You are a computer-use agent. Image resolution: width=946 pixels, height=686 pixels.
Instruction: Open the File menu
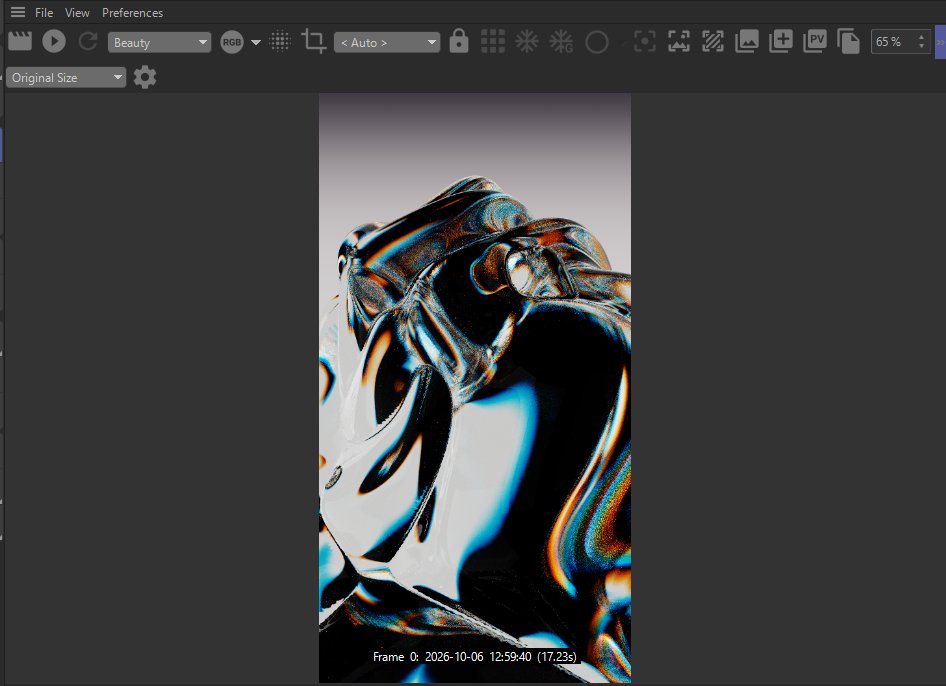click(x=44, y=13)
